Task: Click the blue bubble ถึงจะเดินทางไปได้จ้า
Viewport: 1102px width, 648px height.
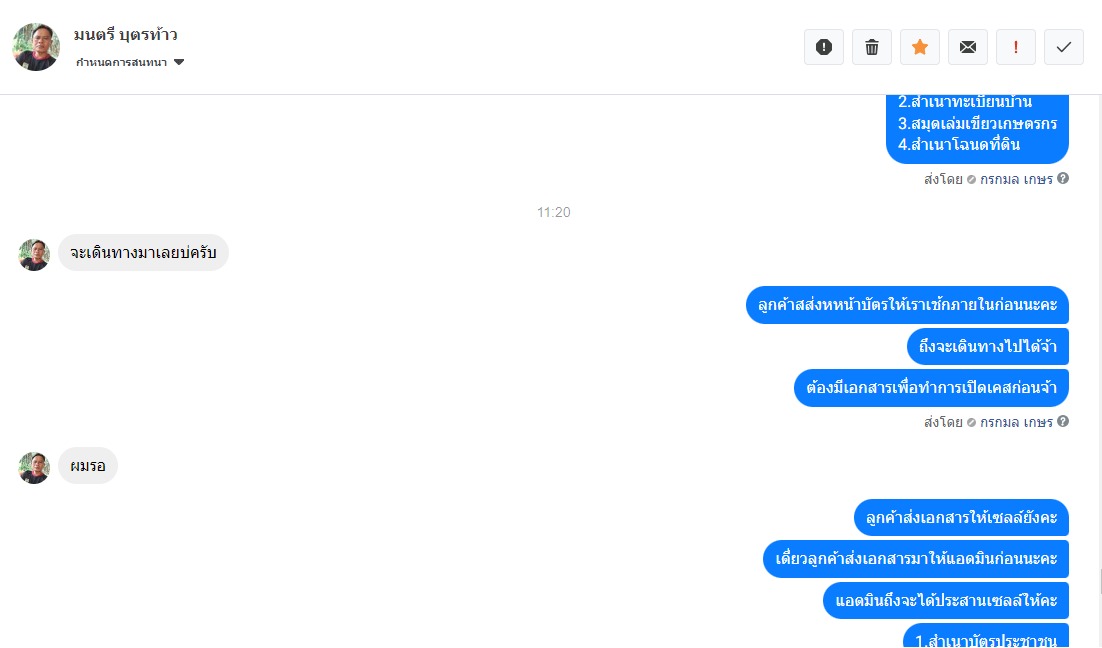Action: pos(987,346)
